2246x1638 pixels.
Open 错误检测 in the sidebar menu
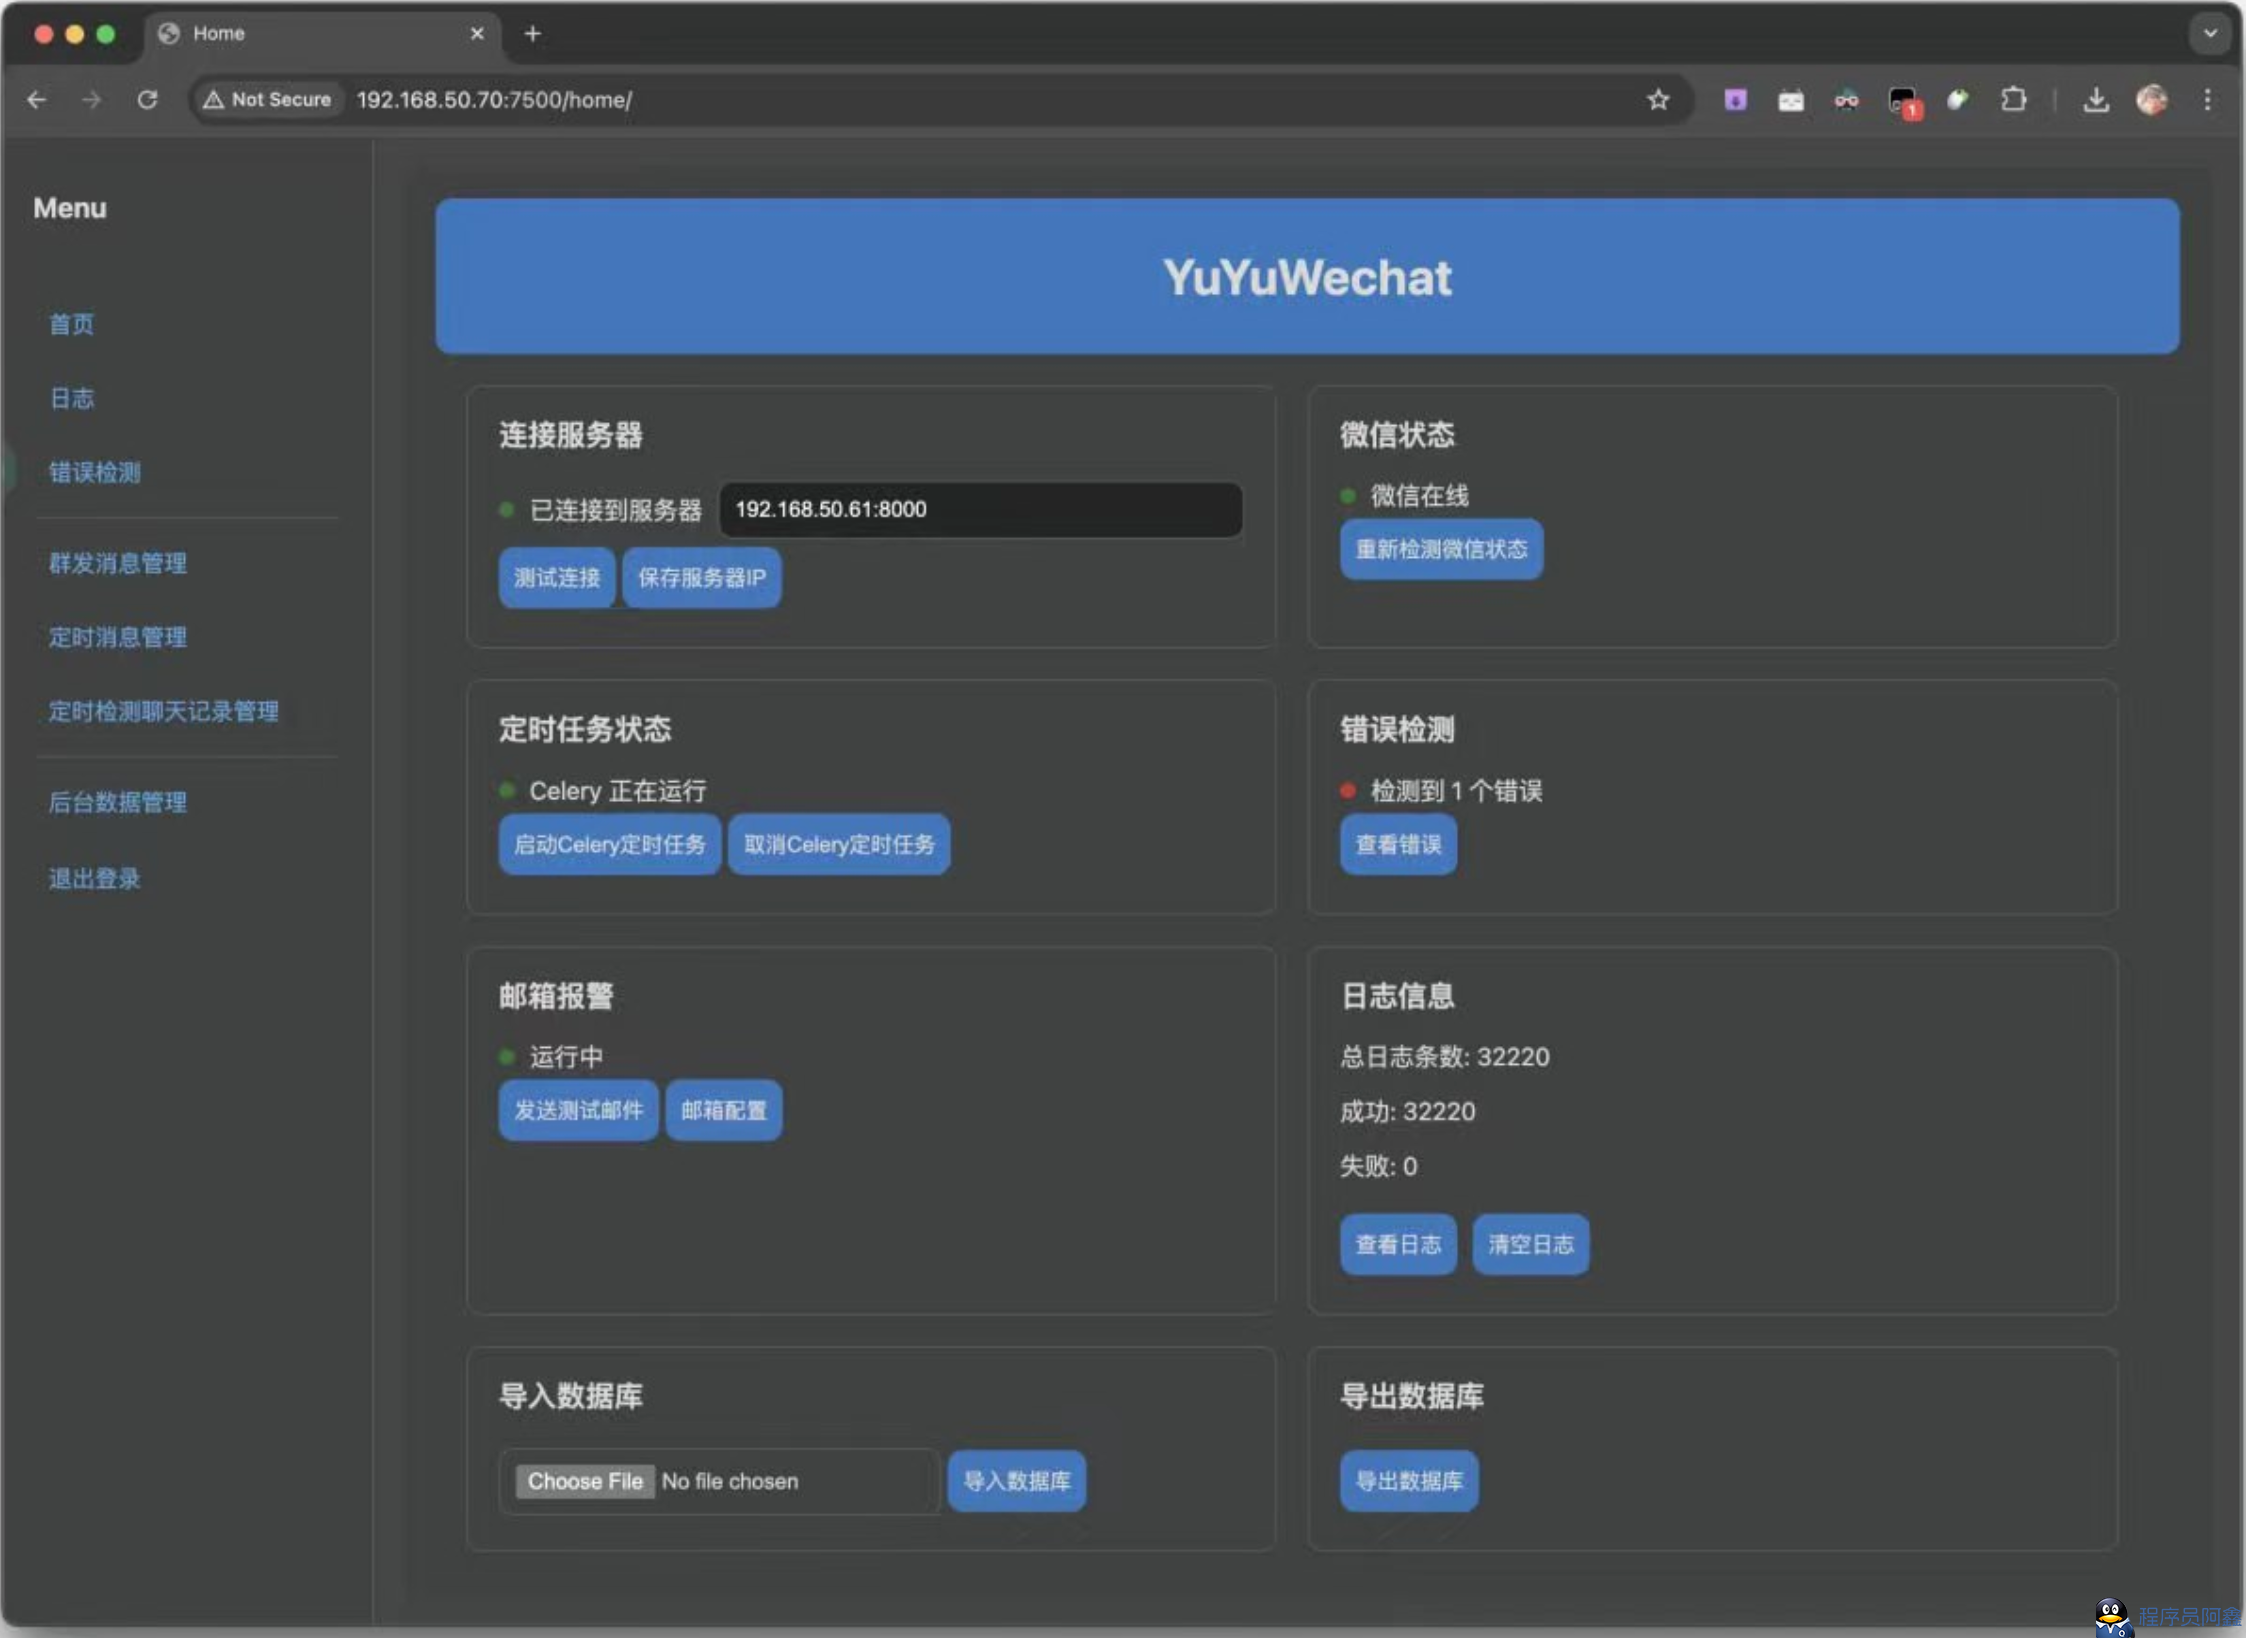95,472
